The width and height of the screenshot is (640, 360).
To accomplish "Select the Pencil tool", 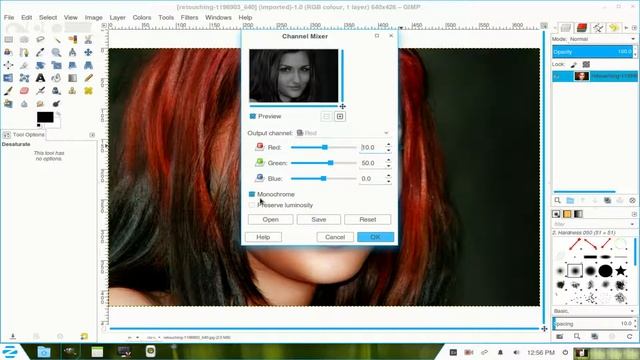I will (x=88, y=78).
